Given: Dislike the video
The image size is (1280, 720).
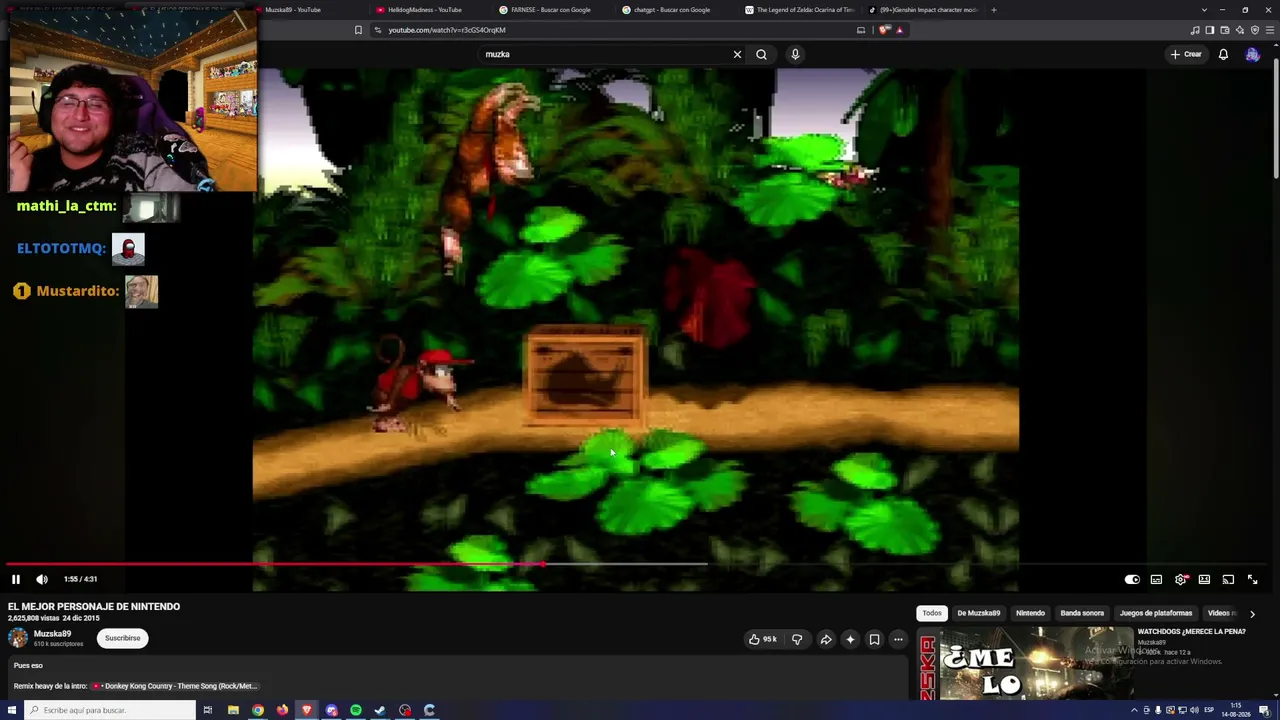Looking at the screenshot, I should pos(797,639).
